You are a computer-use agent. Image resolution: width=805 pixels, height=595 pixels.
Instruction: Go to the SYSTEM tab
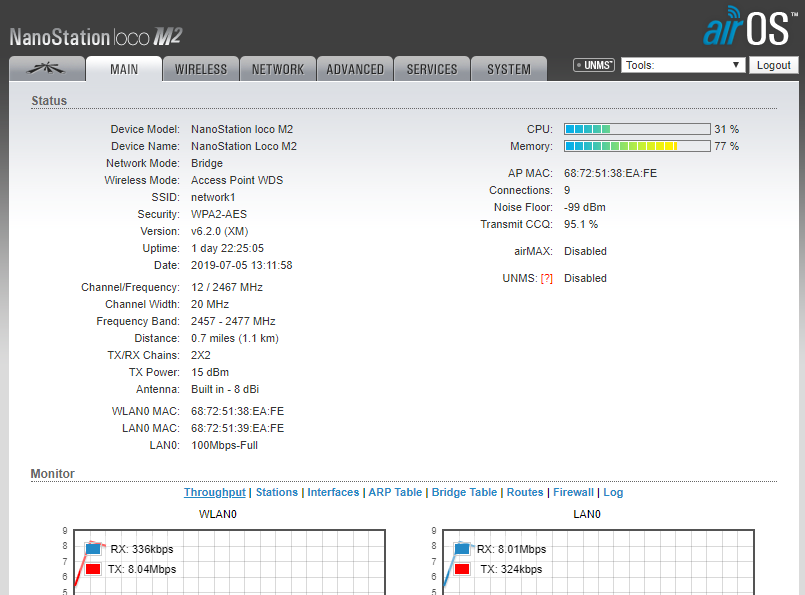click(509, 69)
